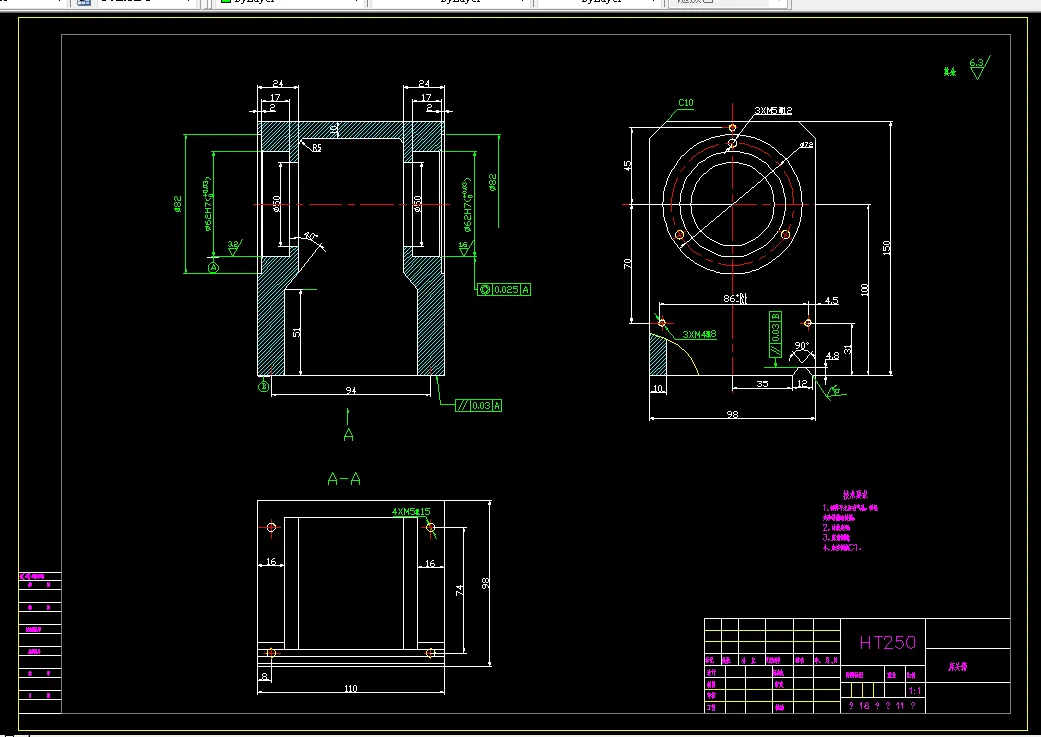The height and width of the screenshot is (737, 1041).
Task: Select the 0.03 A parallelism tolerance frame
Action: [x=479, y=406]
